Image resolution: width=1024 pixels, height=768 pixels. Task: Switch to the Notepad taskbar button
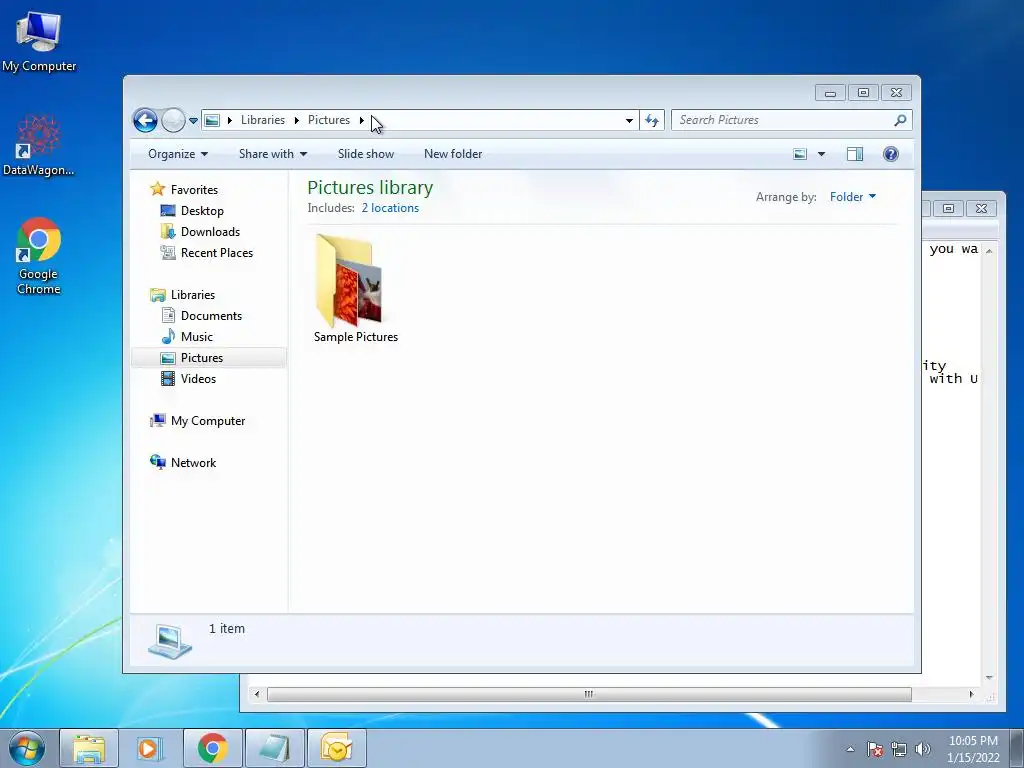[x=274, y=748]
